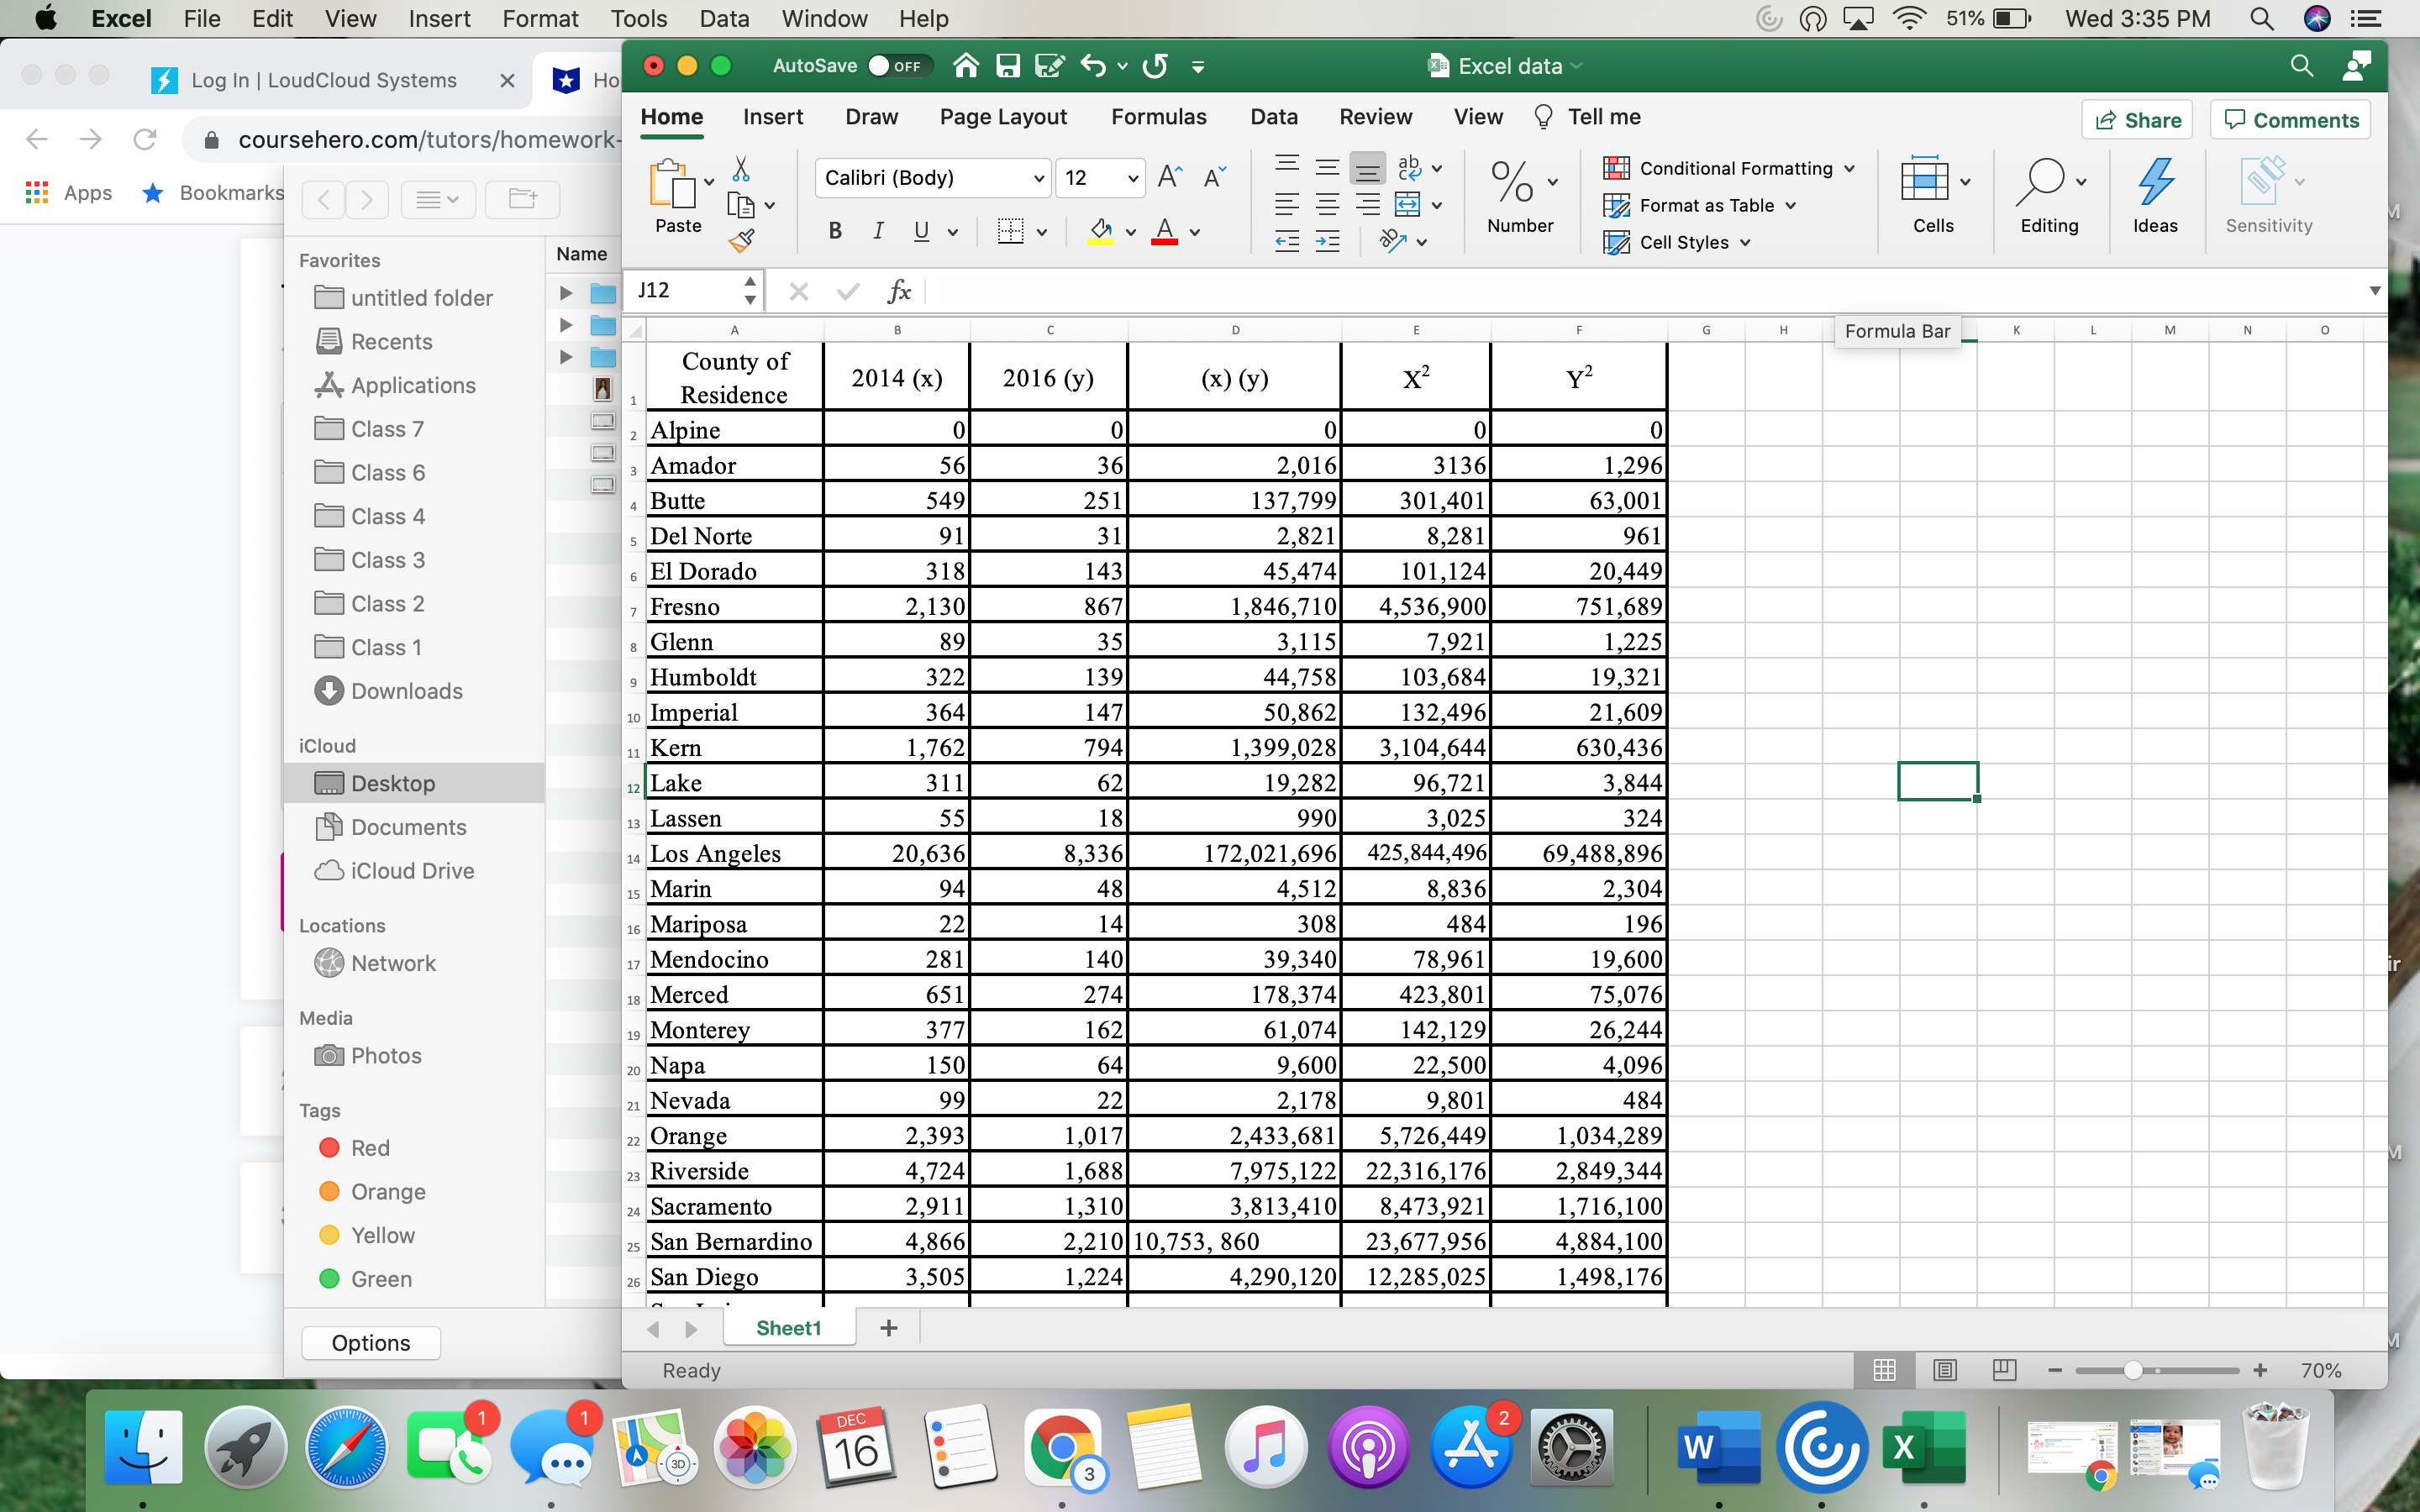
Task: Open the Number format dropdown arrow
Action: pyautogui.click(x=1552, y=182)
